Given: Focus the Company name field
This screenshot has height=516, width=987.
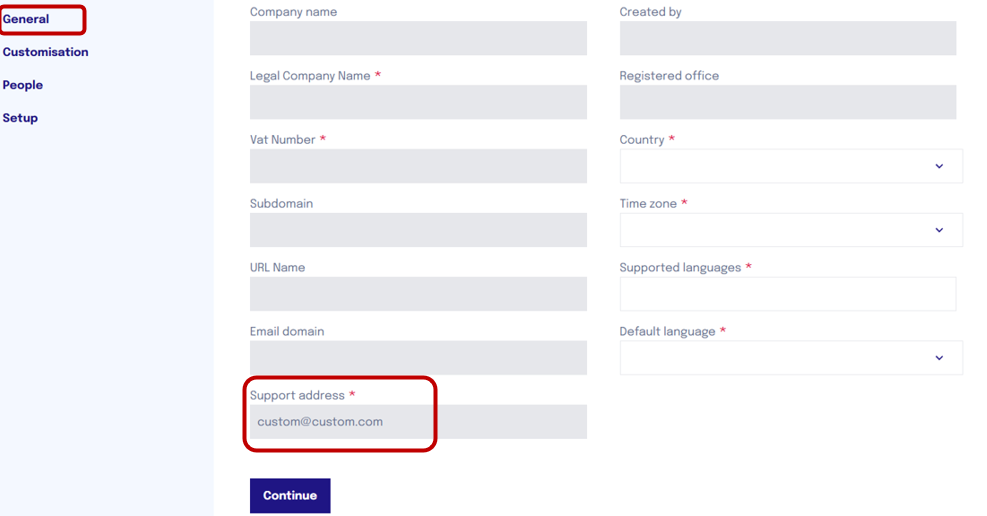Looking at the screenshot, I should tap(418, 38).
